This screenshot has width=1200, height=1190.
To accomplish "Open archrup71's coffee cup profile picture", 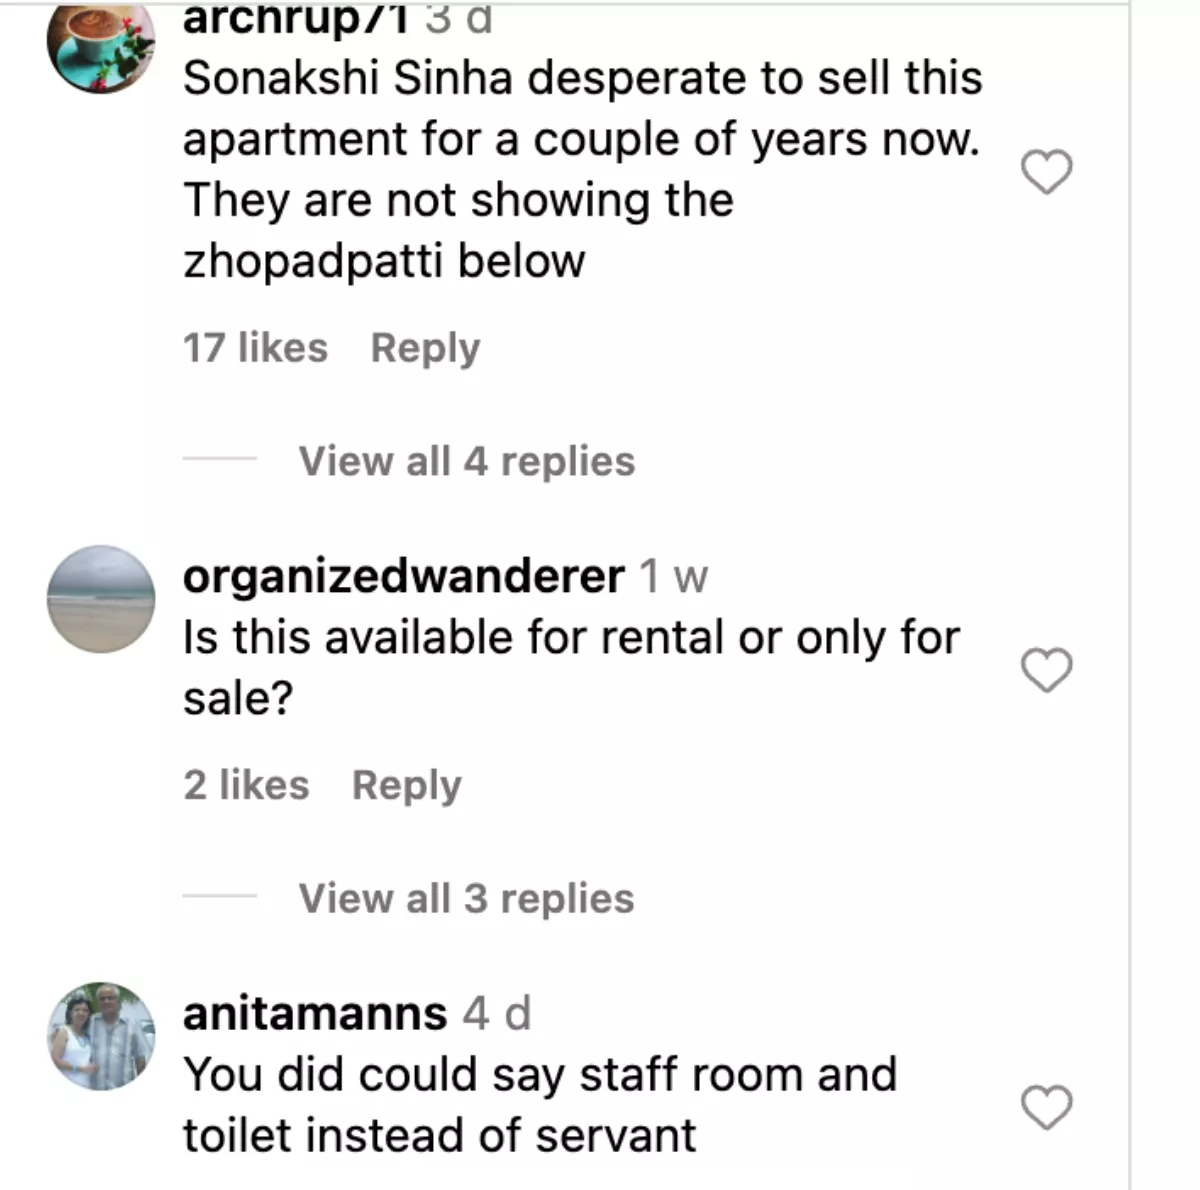I will point(101,44).
